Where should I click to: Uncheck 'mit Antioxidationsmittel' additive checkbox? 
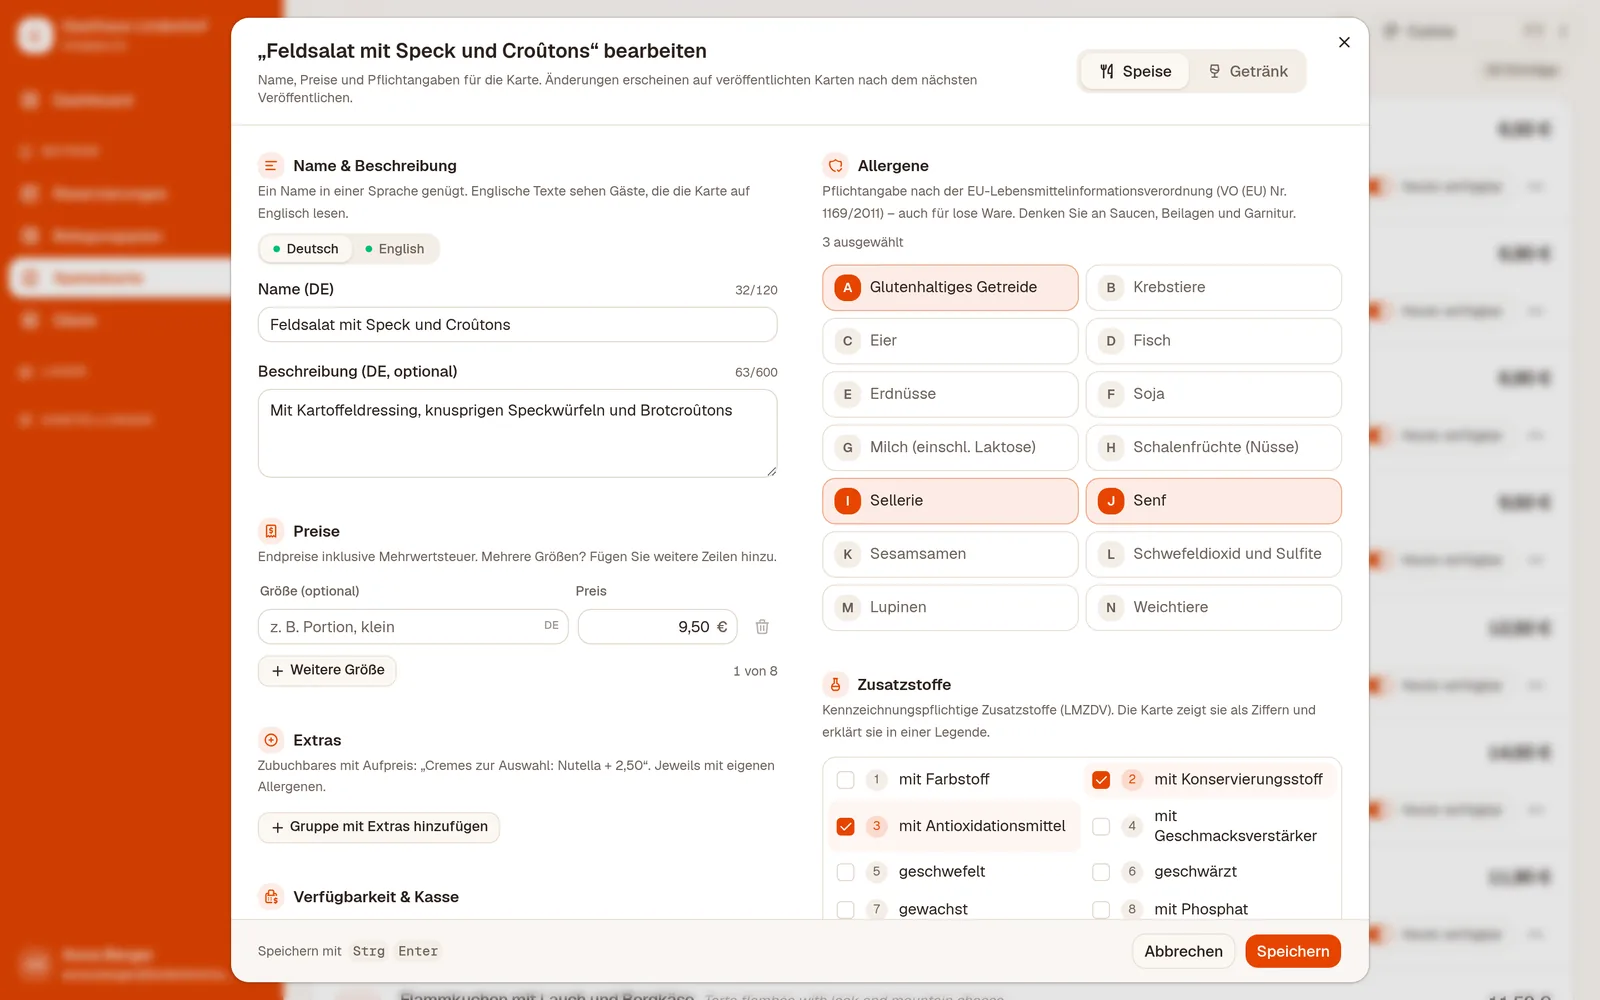pos(846,826)
